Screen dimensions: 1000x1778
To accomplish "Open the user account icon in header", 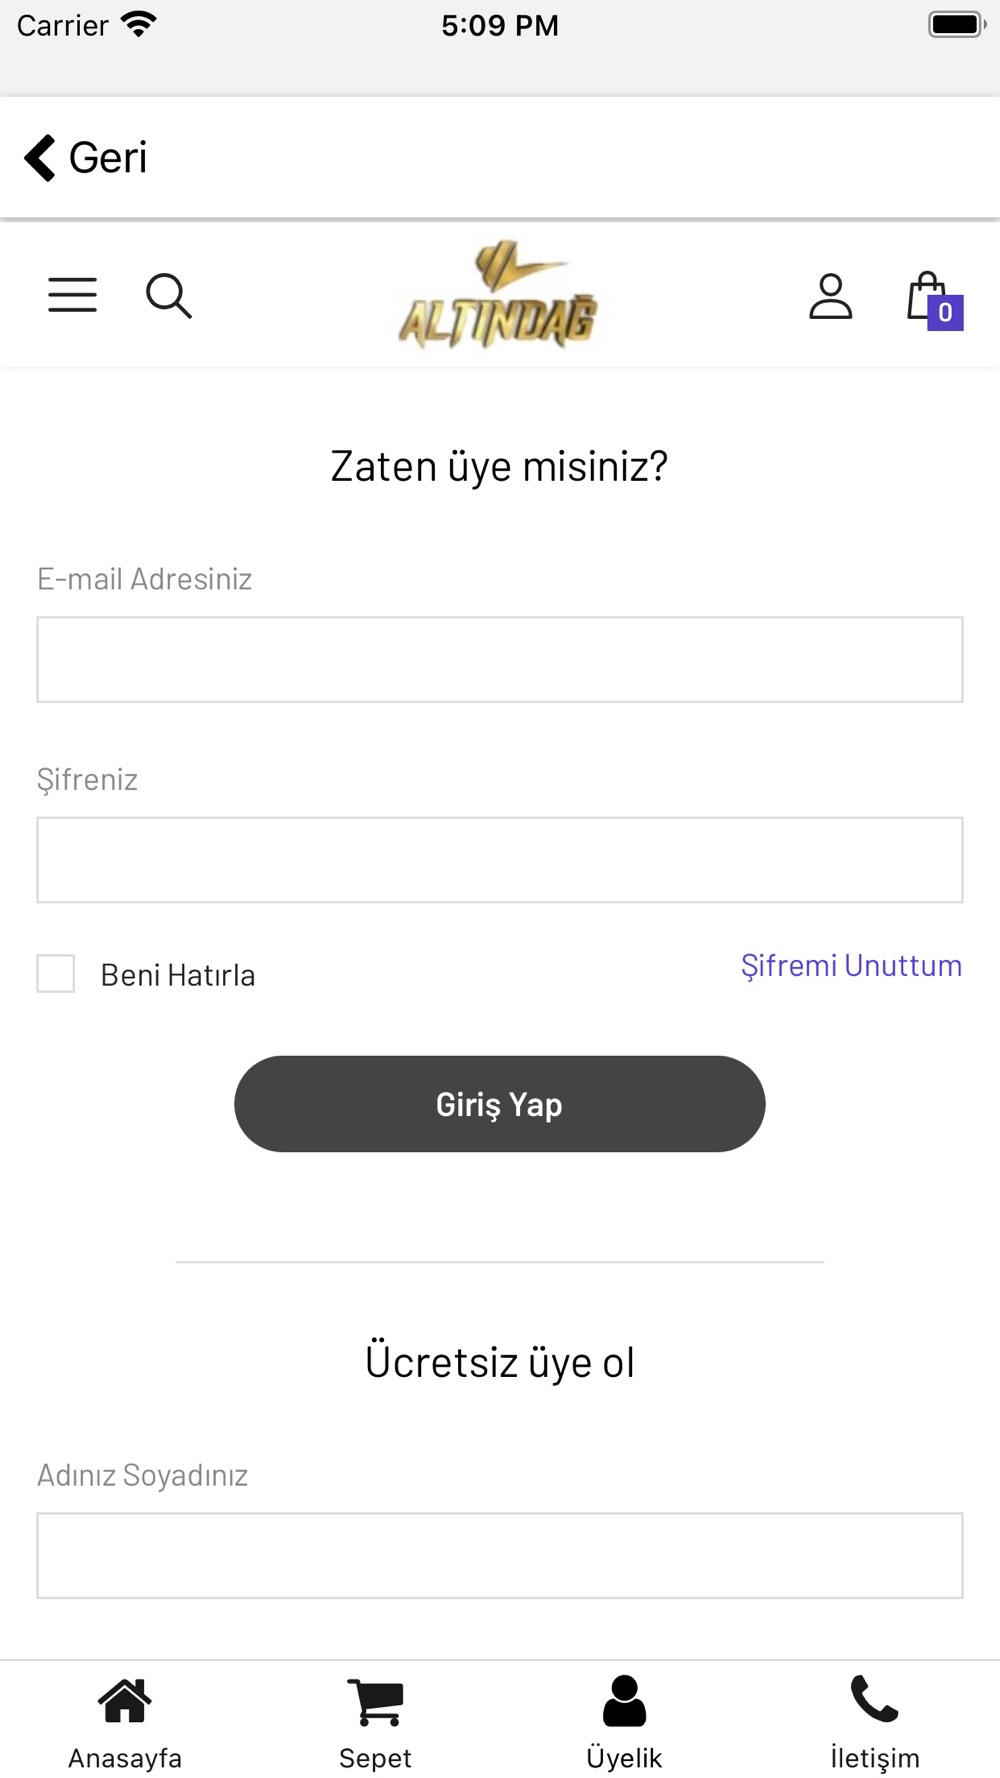I will pos(831,296).
